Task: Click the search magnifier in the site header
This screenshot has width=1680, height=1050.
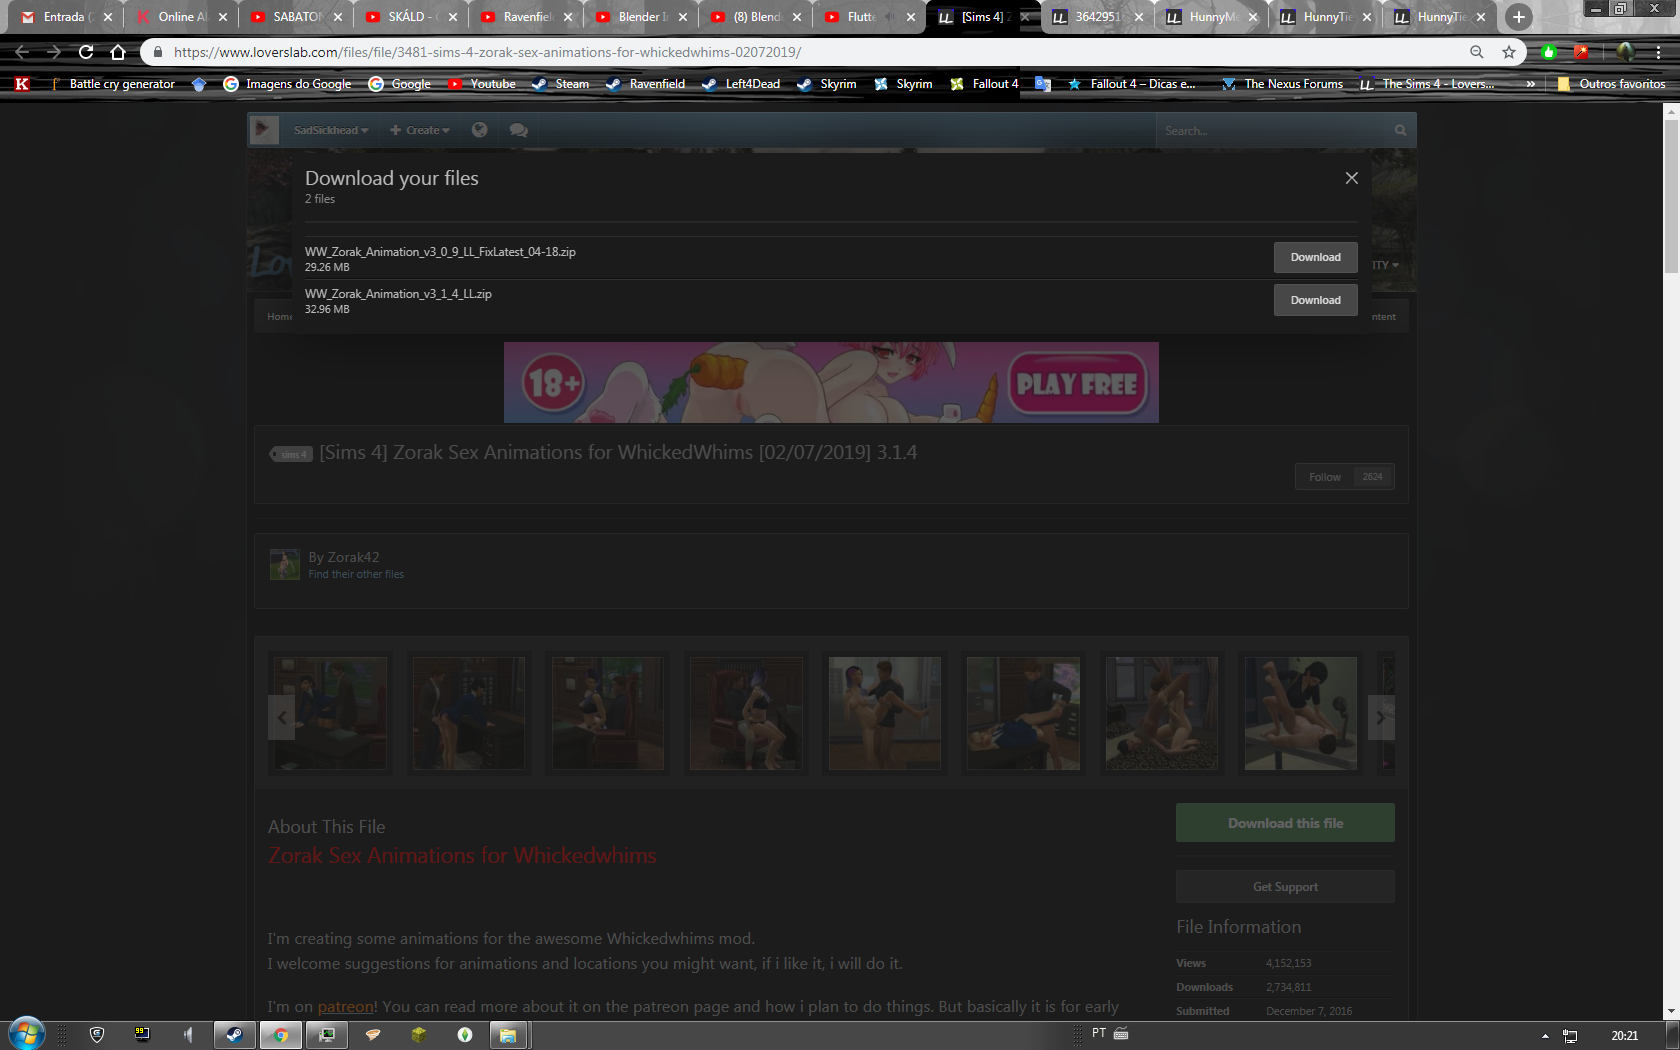Action: click(1400, 130)
